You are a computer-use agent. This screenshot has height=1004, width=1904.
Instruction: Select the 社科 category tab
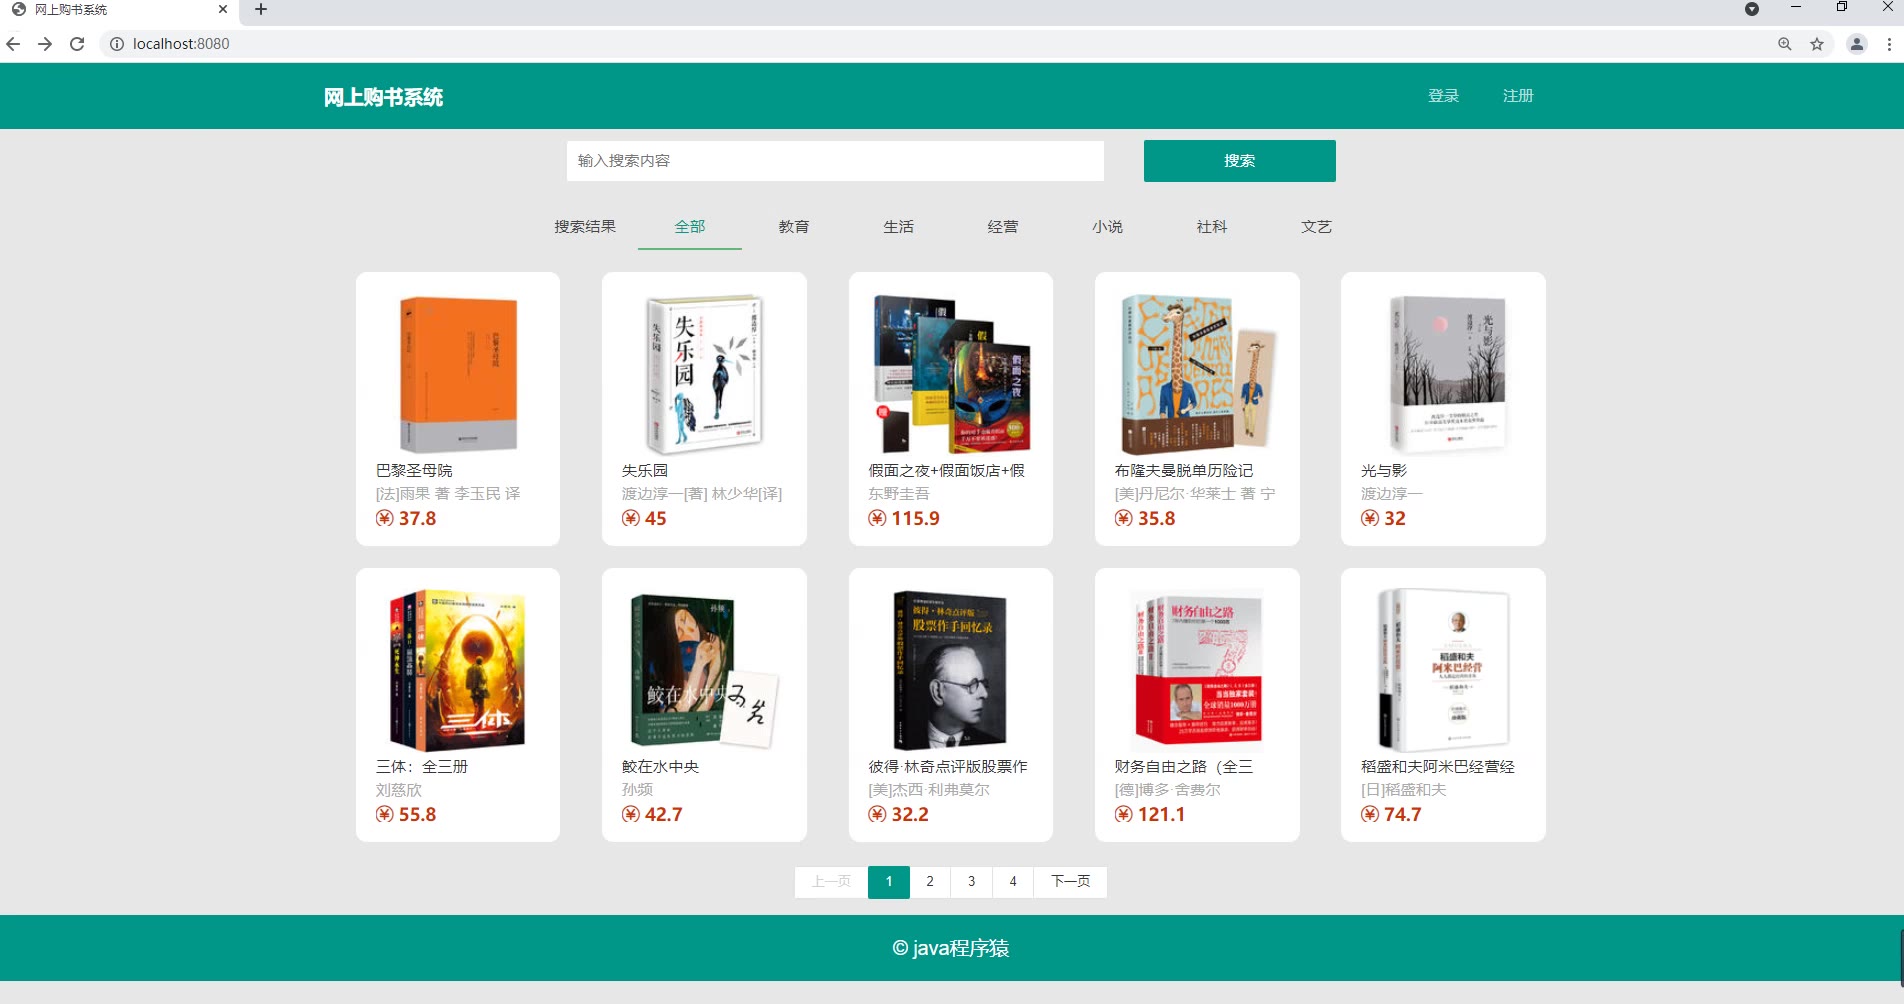coord(1212,227)
